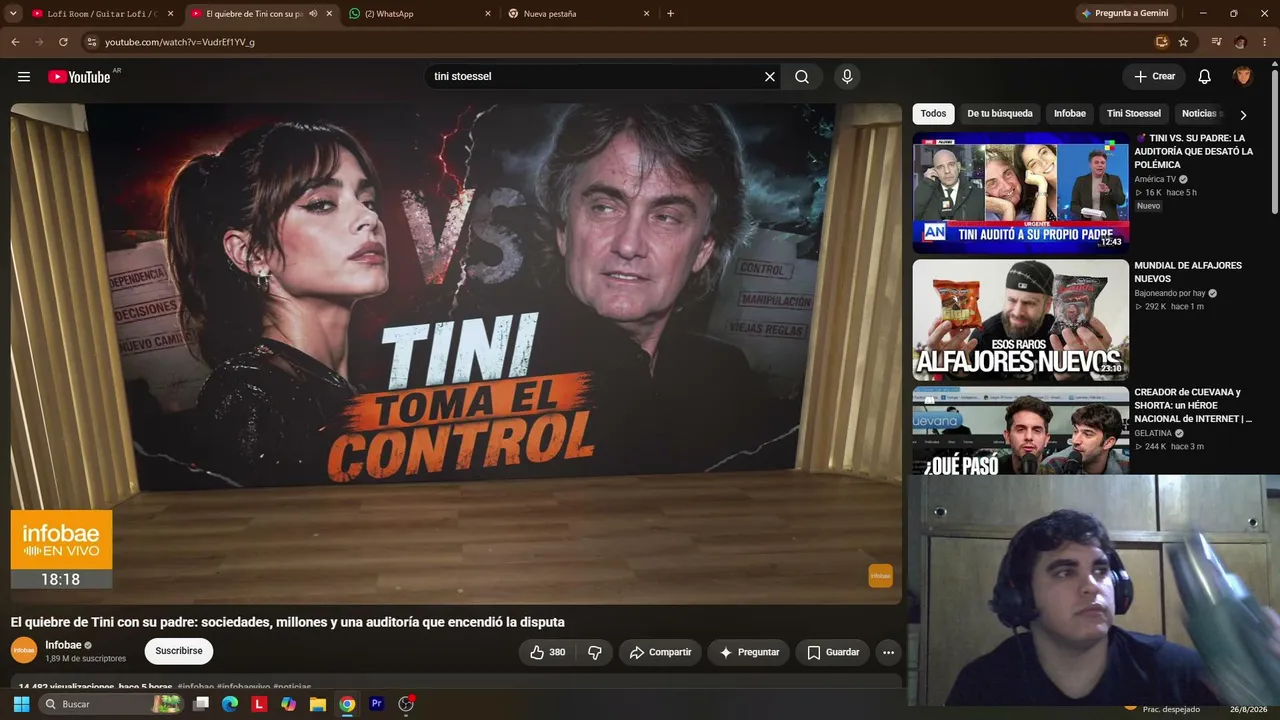This screenshot has height=720, width=1280.
Task: Open América TV channel link
Action: coord(1155,179)
